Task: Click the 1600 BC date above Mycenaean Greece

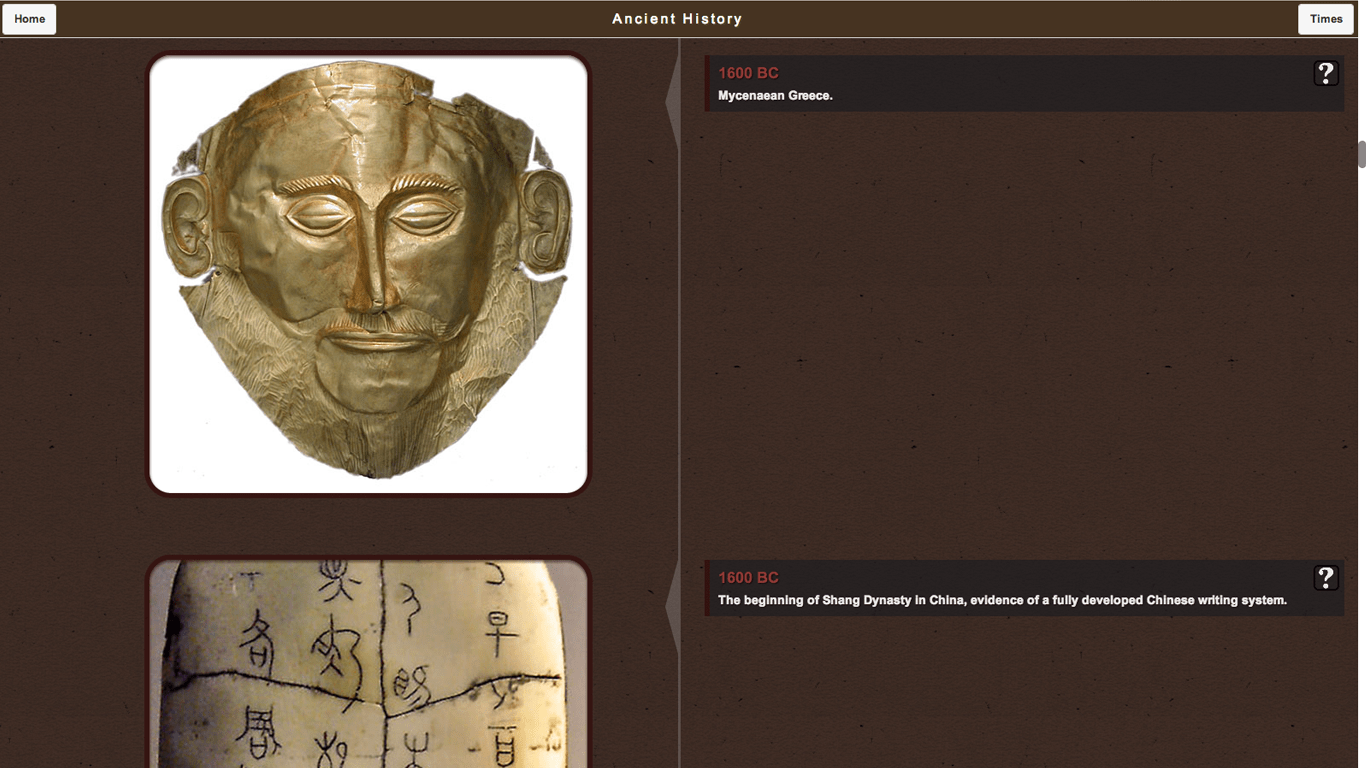Action: click(x=748, y=73)
